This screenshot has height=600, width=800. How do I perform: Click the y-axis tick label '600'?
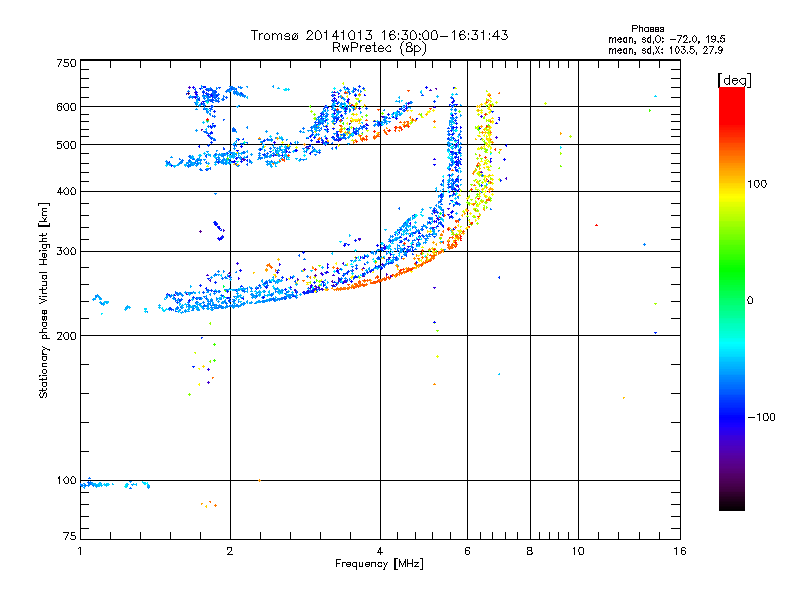pyautogui.click(x=66, y=107)
